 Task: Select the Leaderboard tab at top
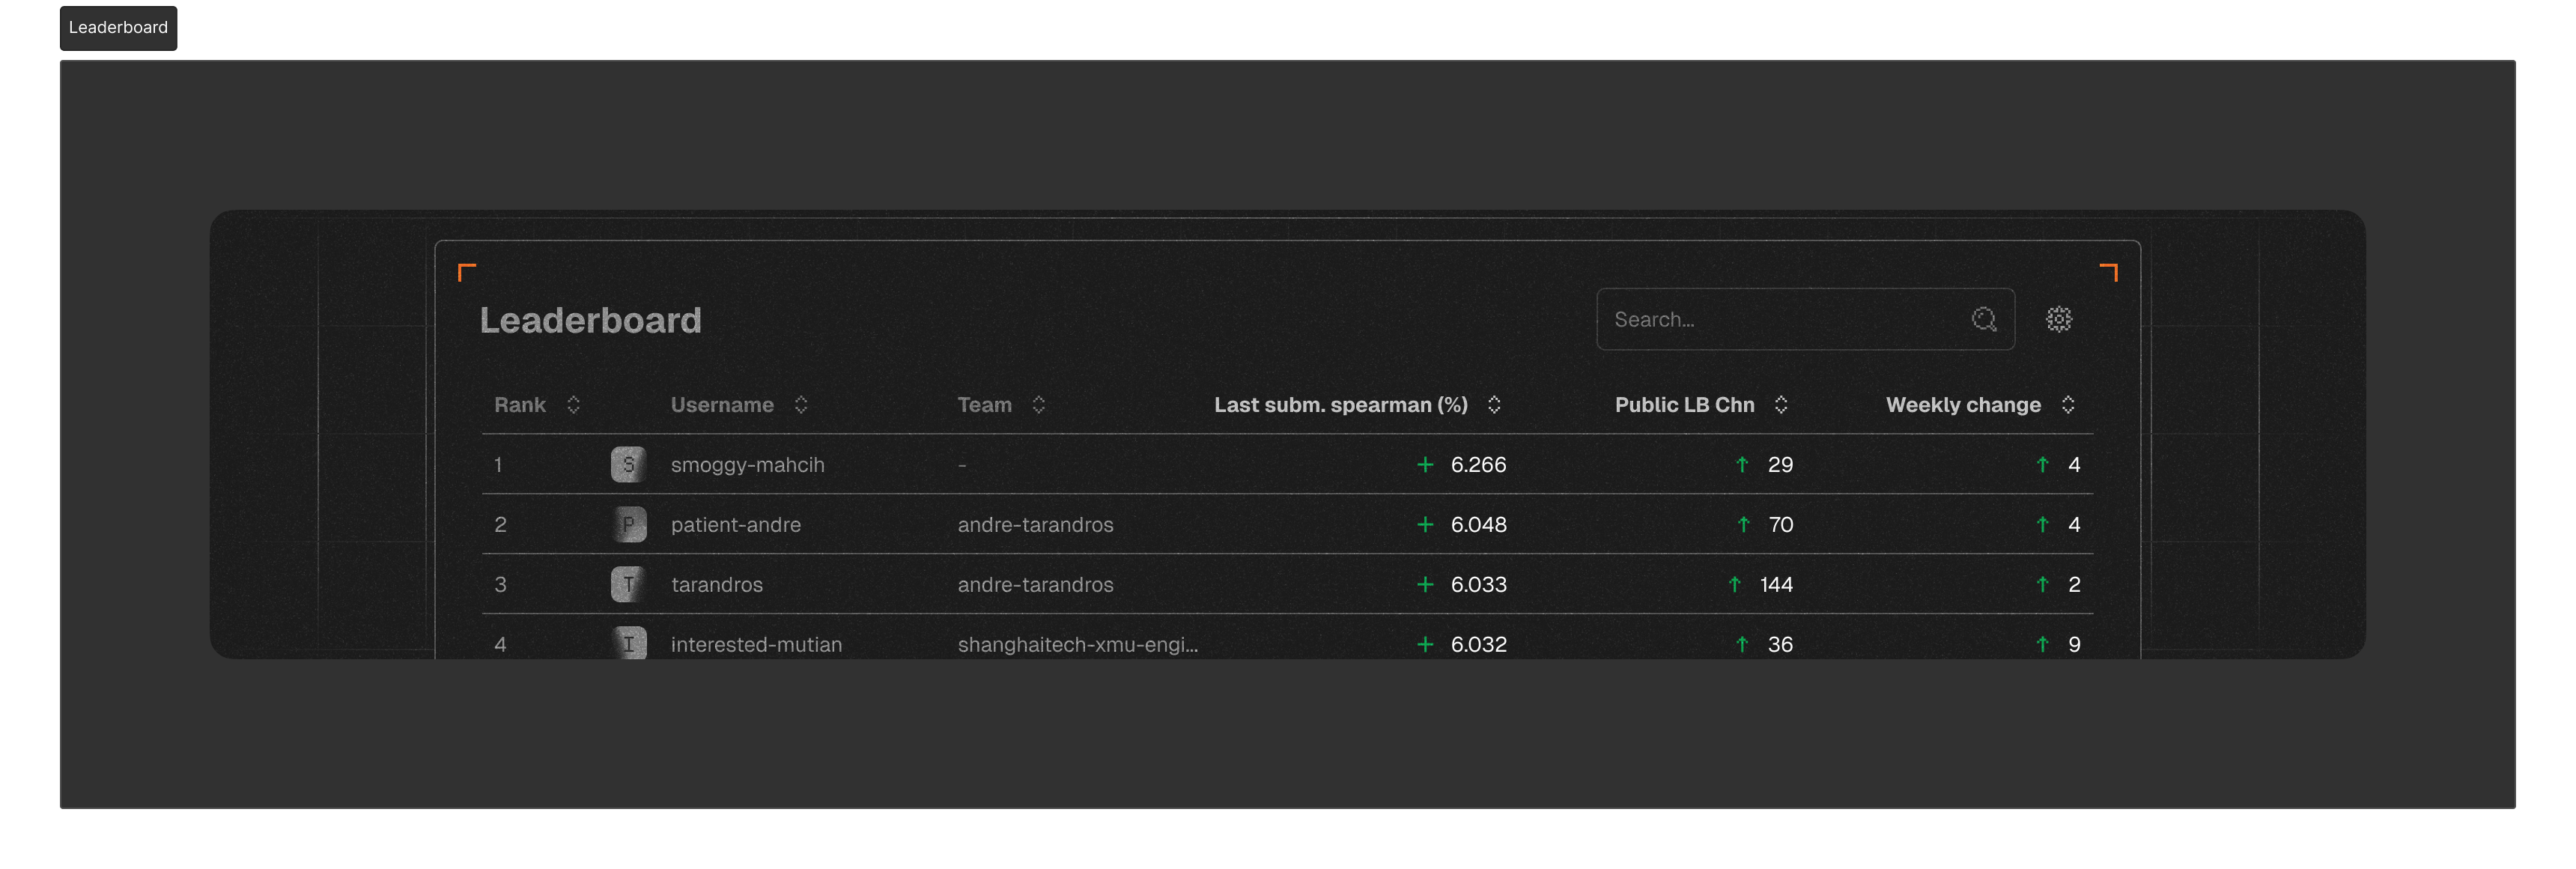click(x=118, y=27)
